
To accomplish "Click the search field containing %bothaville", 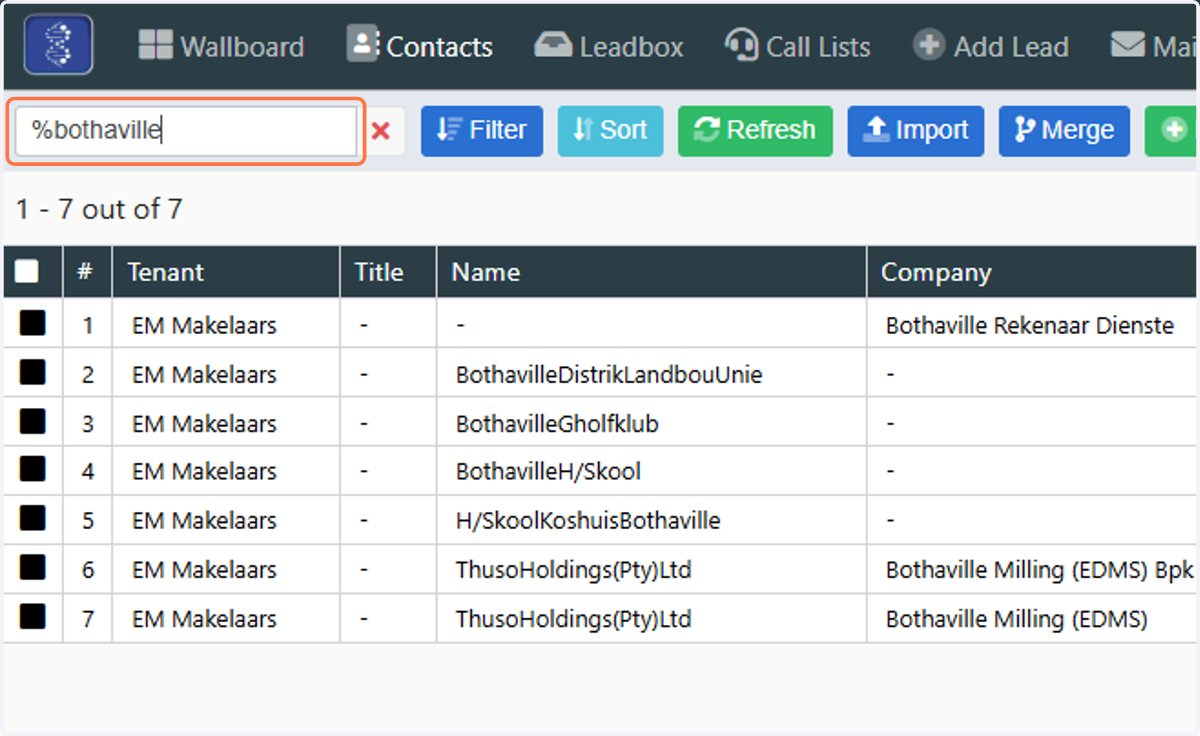I will (186, 131).
